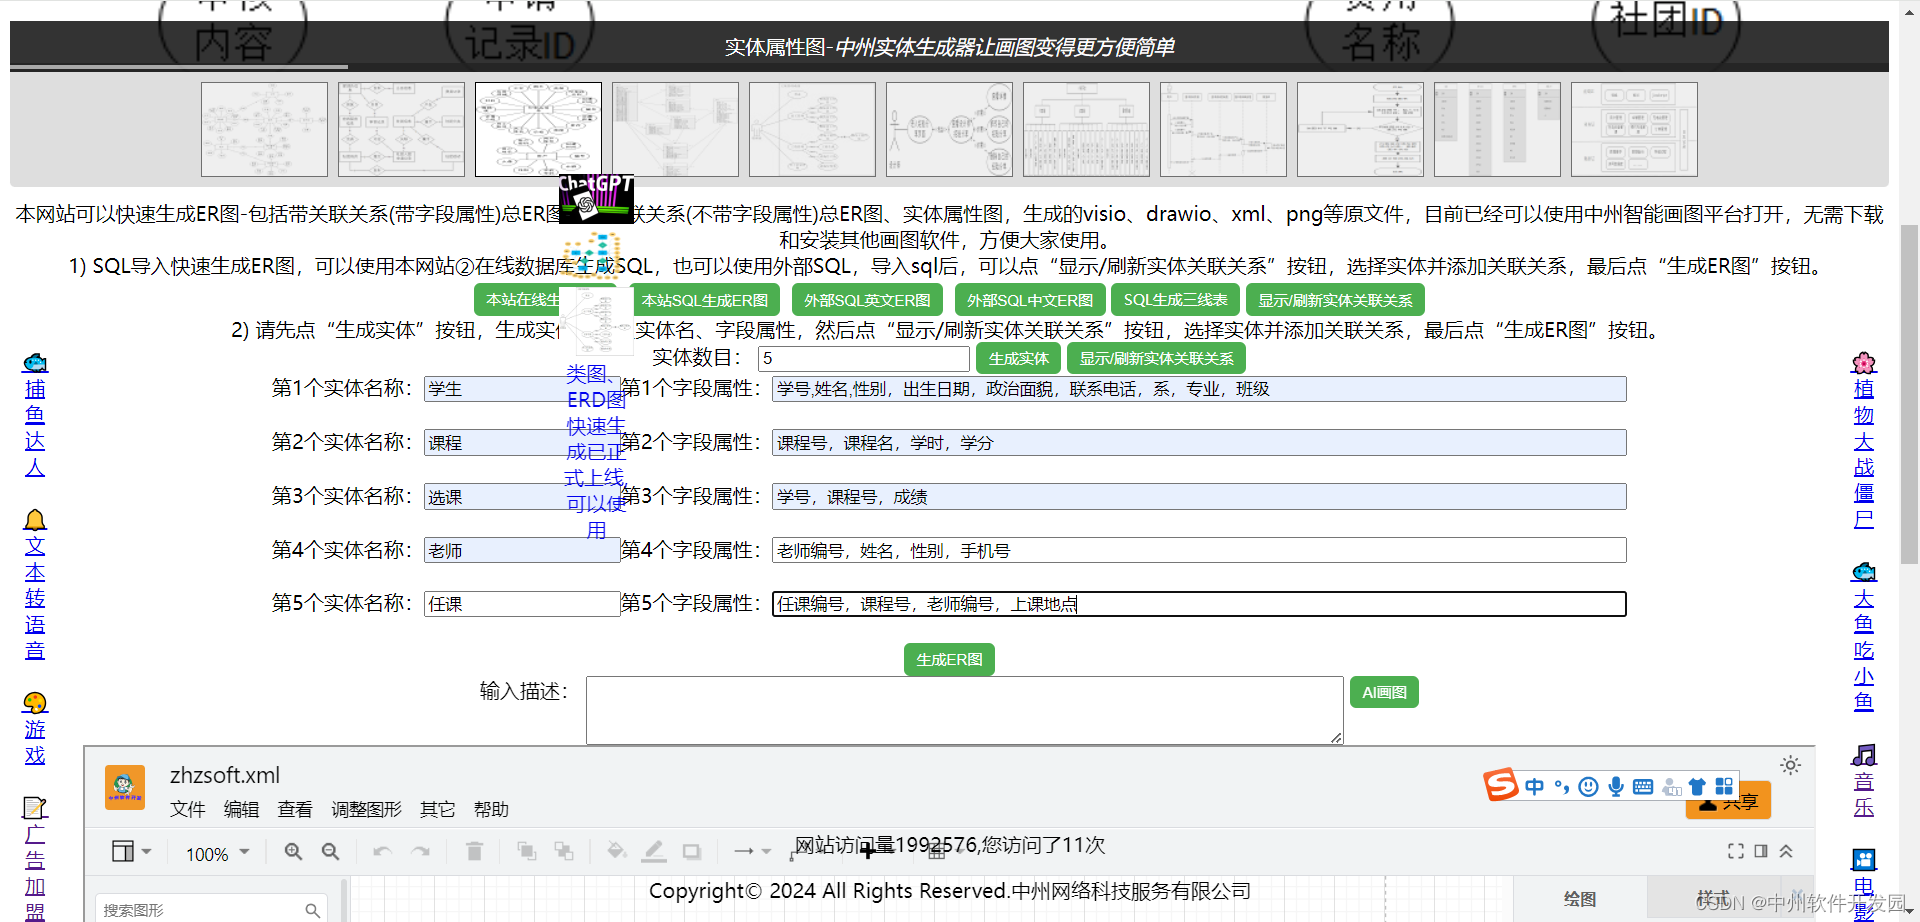Click the 音乐 music note icon
1920x922 pixels.
coord(1864,755)
